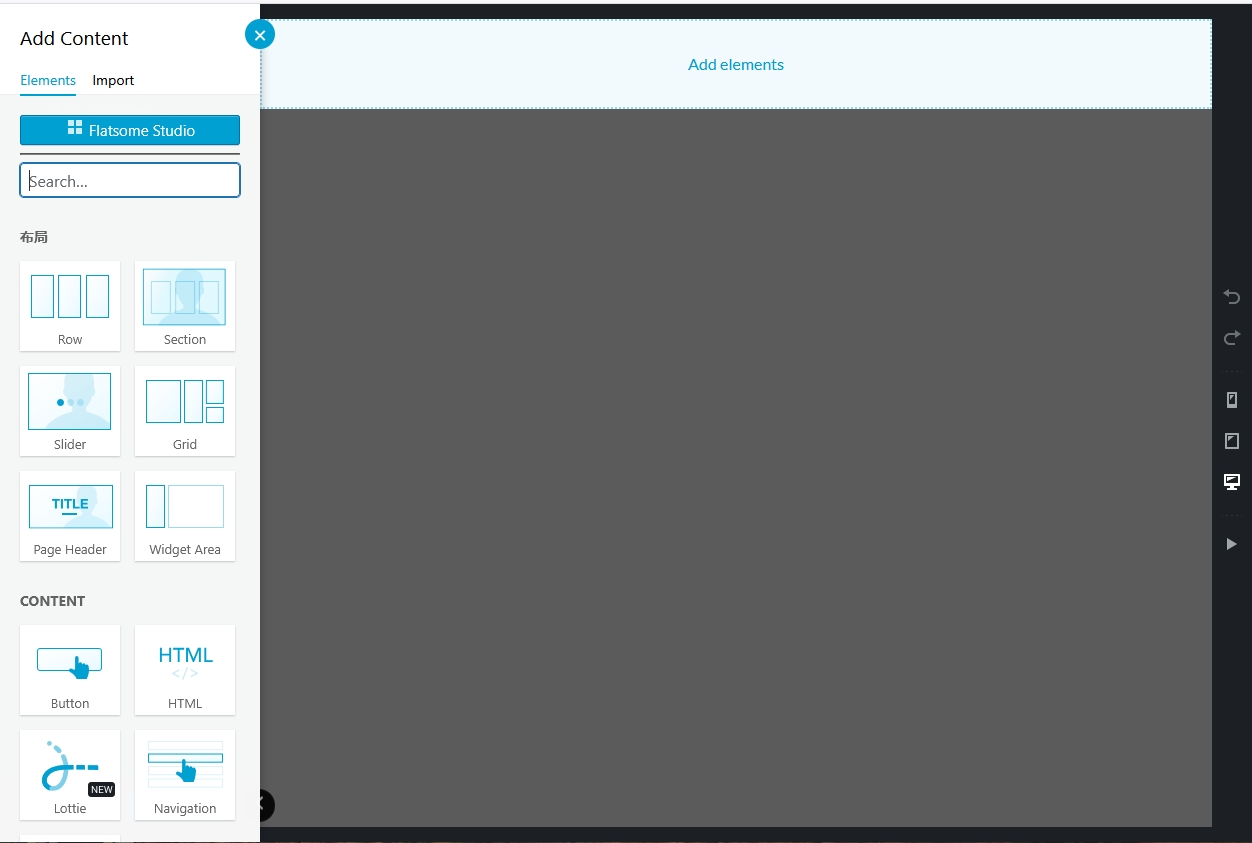The image size is (1252, 843).
Task: Add a Lottie animation element
Action: tap(70, 775)
